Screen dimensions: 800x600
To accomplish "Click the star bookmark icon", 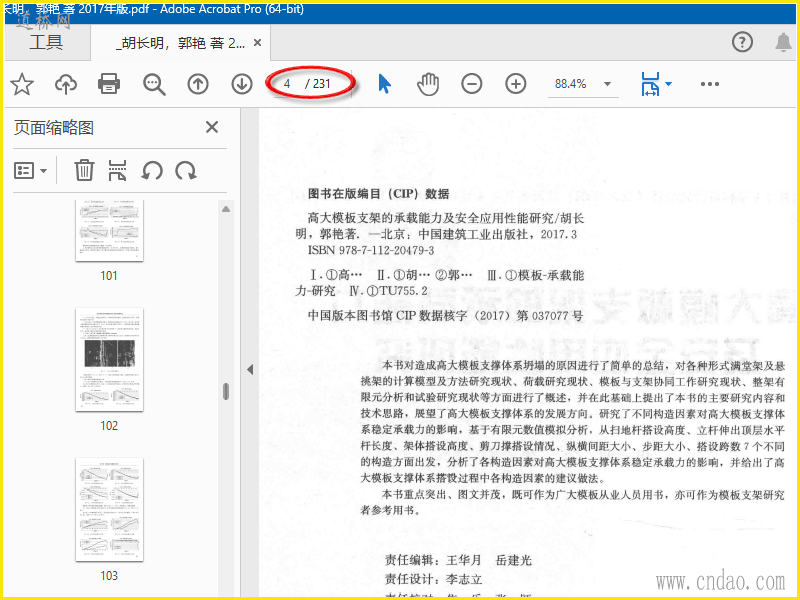I will [22, 84].
